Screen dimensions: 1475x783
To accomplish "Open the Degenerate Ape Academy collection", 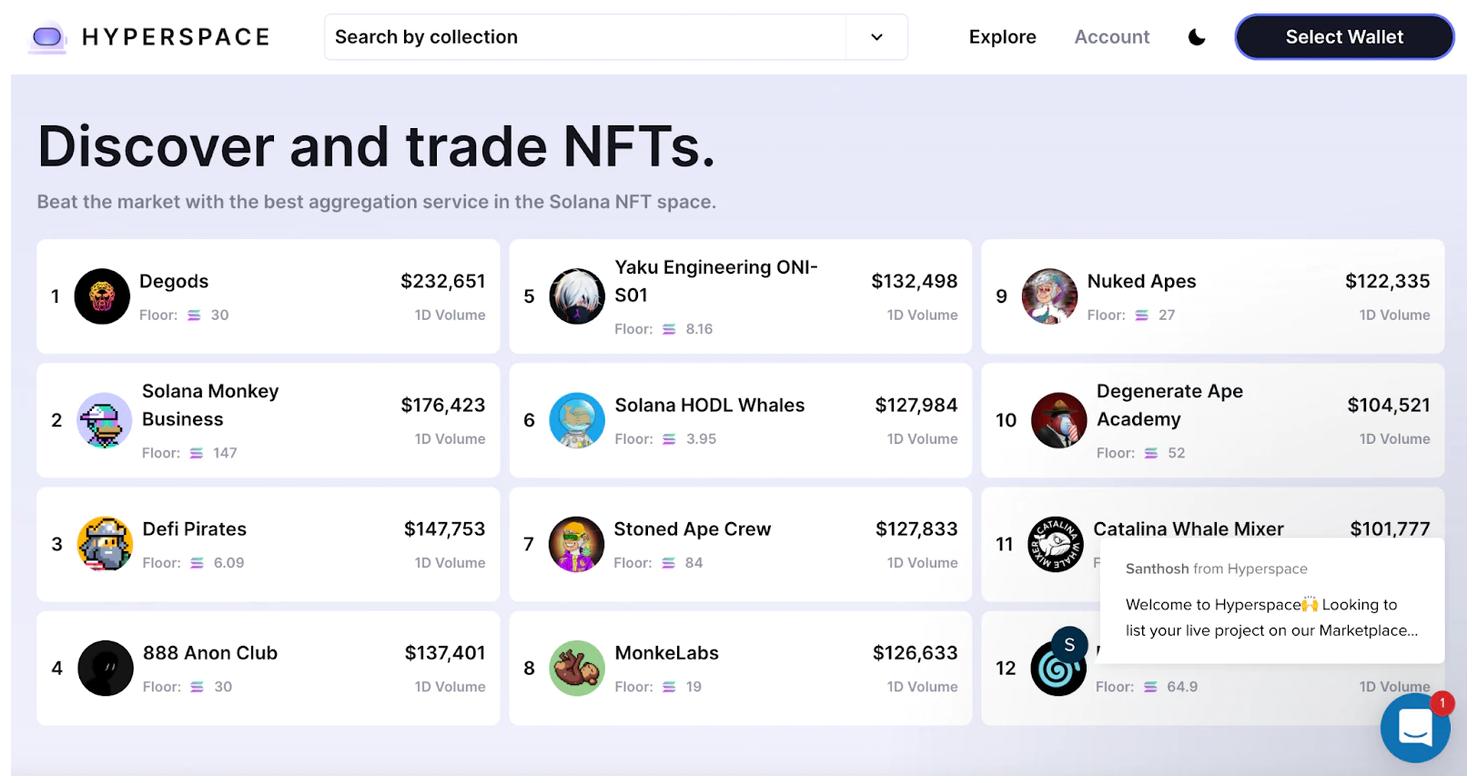I will click(x=1169, y=405).
